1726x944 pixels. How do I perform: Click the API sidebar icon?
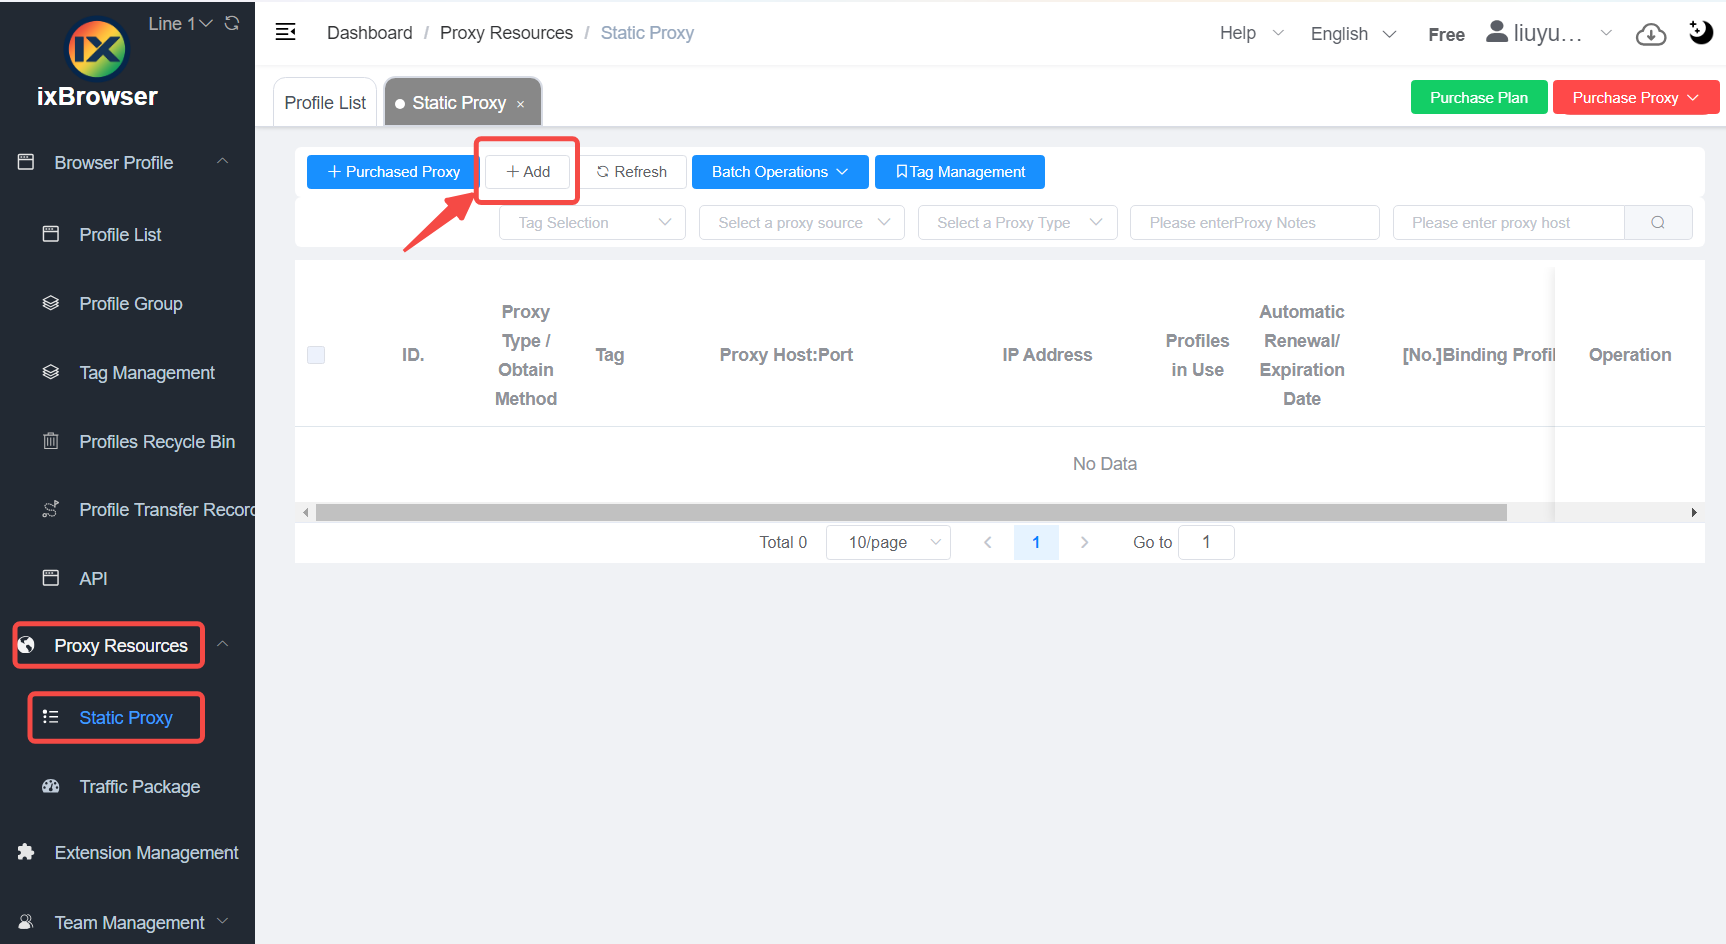pyautogui.click(x=51, y=578)
